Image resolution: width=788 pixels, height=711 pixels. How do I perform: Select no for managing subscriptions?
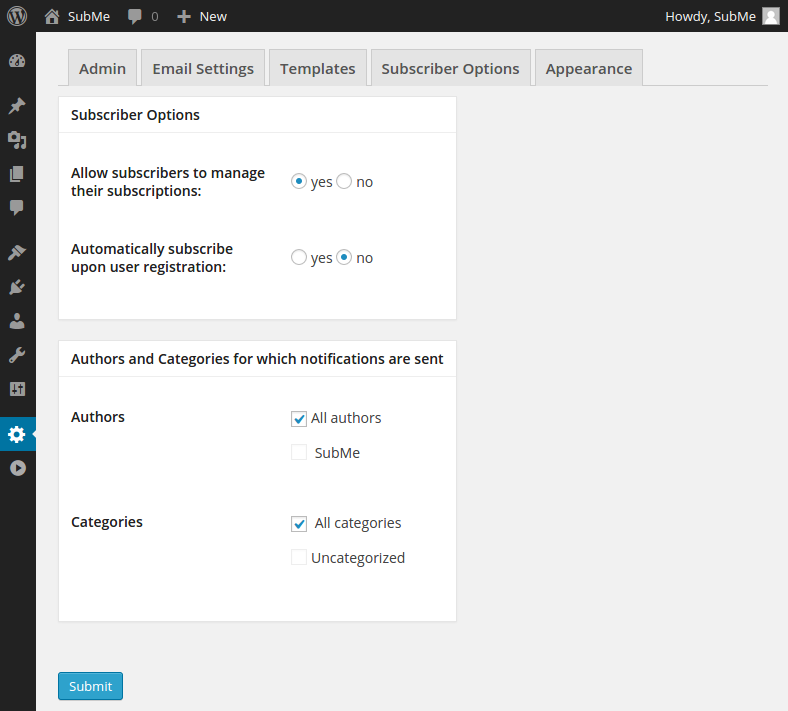click(x=344, y=181)
